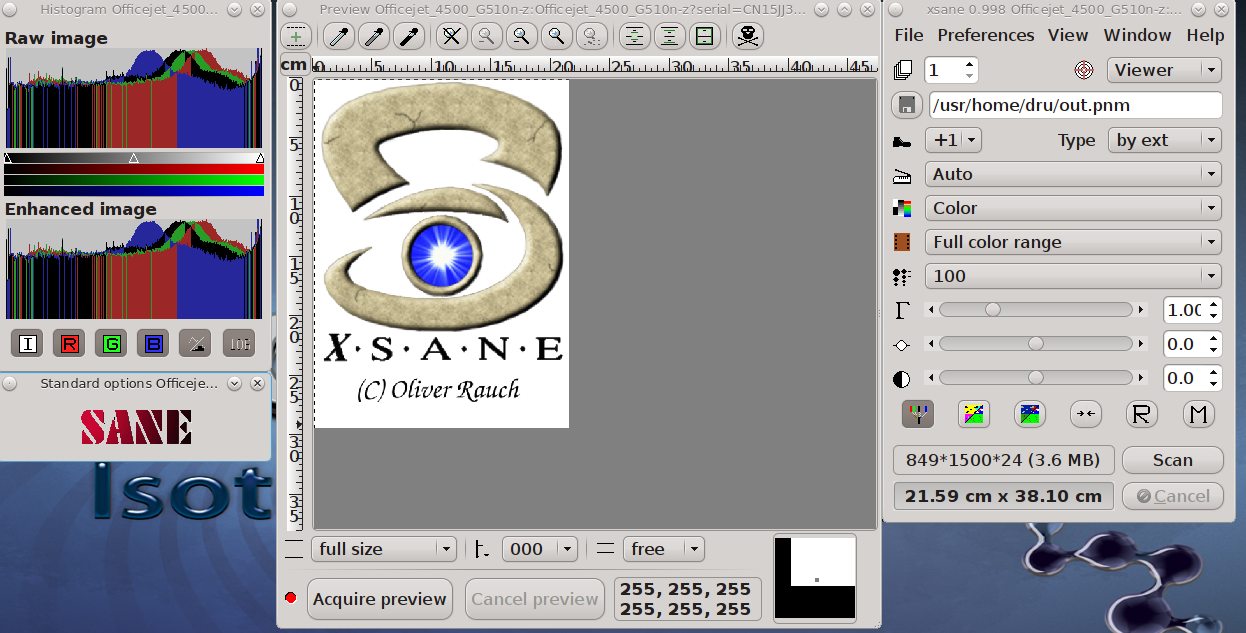Click the pixel mode icon in histogram
1246x633 pixels.
click(195, 343)
